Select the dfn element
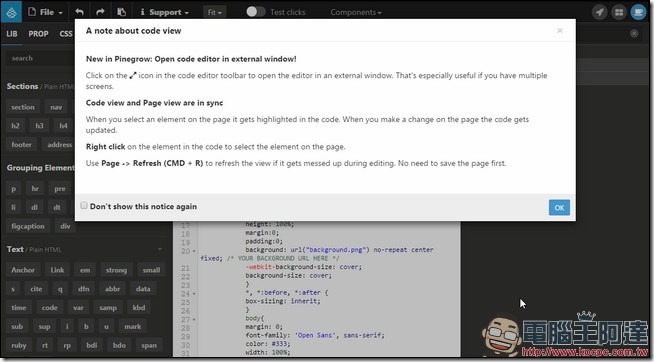The image size is (654, 362). coord(83,289)
